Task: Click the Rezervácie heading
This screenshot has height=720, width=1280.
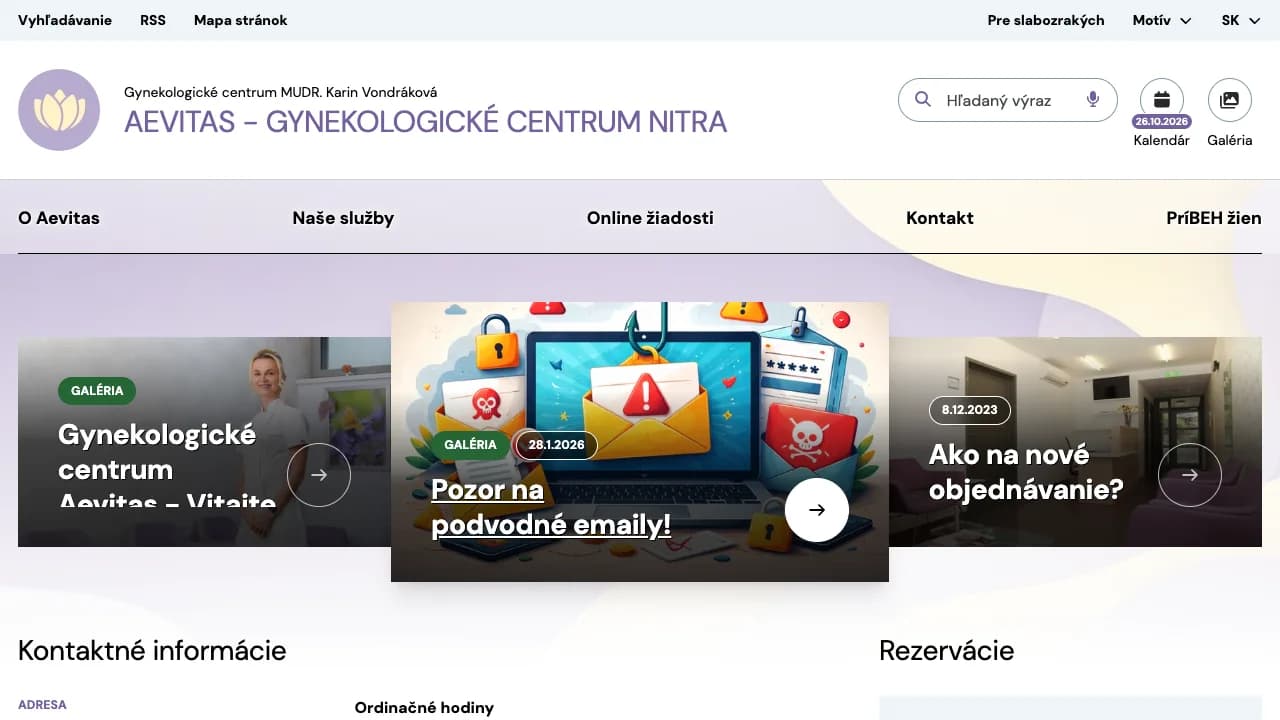Action: (x=946, y=651)
